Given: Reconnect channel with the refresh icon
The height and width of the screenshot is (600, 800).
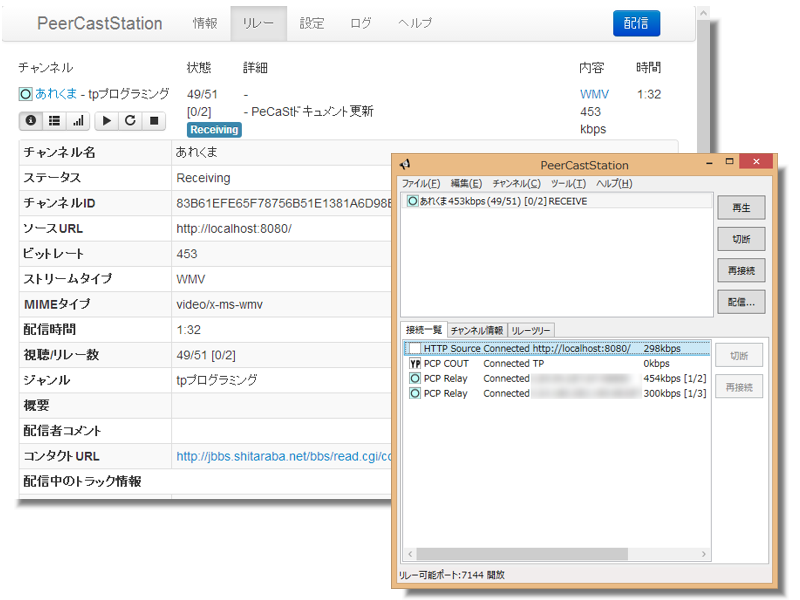Looking at the screenshot, I should click(130, 121).
